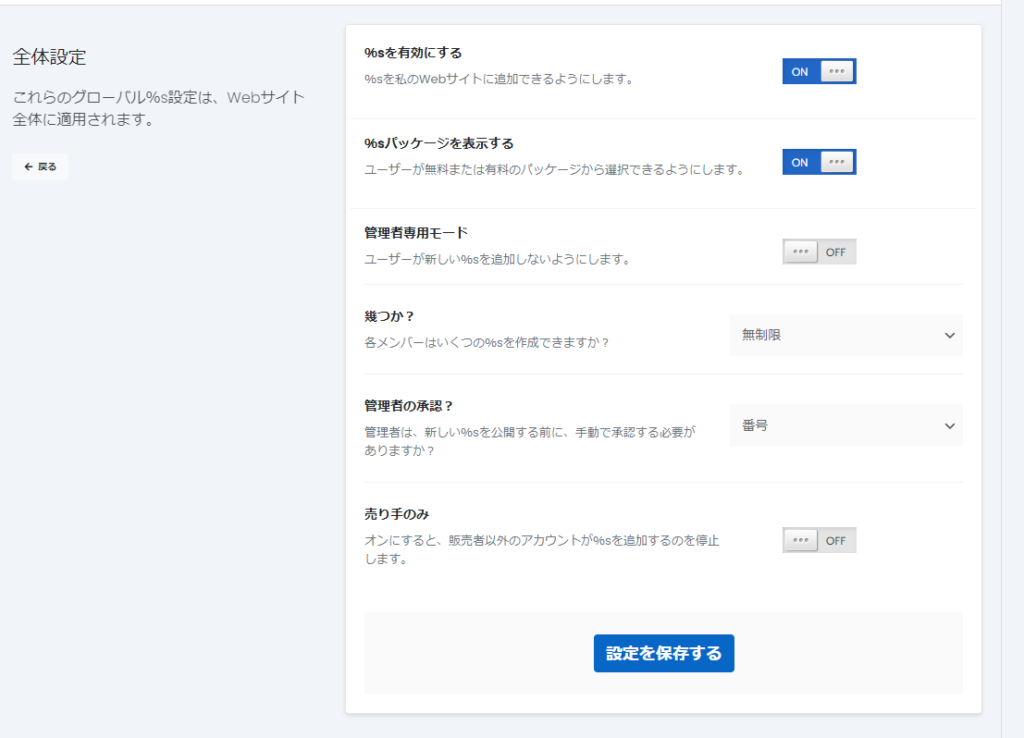The width and height of the screenshot is (1024, 738).
Task: Click the chevron arrow on the 無制限 dropdown
Action: [949, 335]
